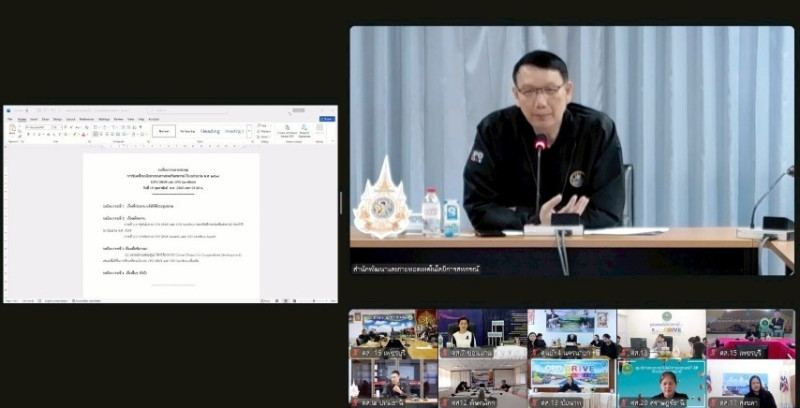Open the File menu tab

(9, 118)
